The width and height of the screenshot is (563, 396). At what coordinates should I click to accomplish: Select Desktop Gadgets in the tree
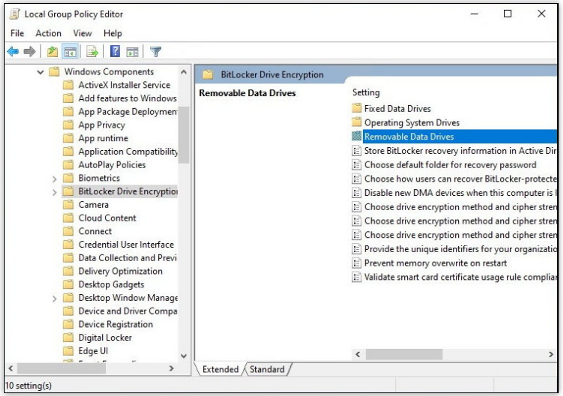[111, 284]
